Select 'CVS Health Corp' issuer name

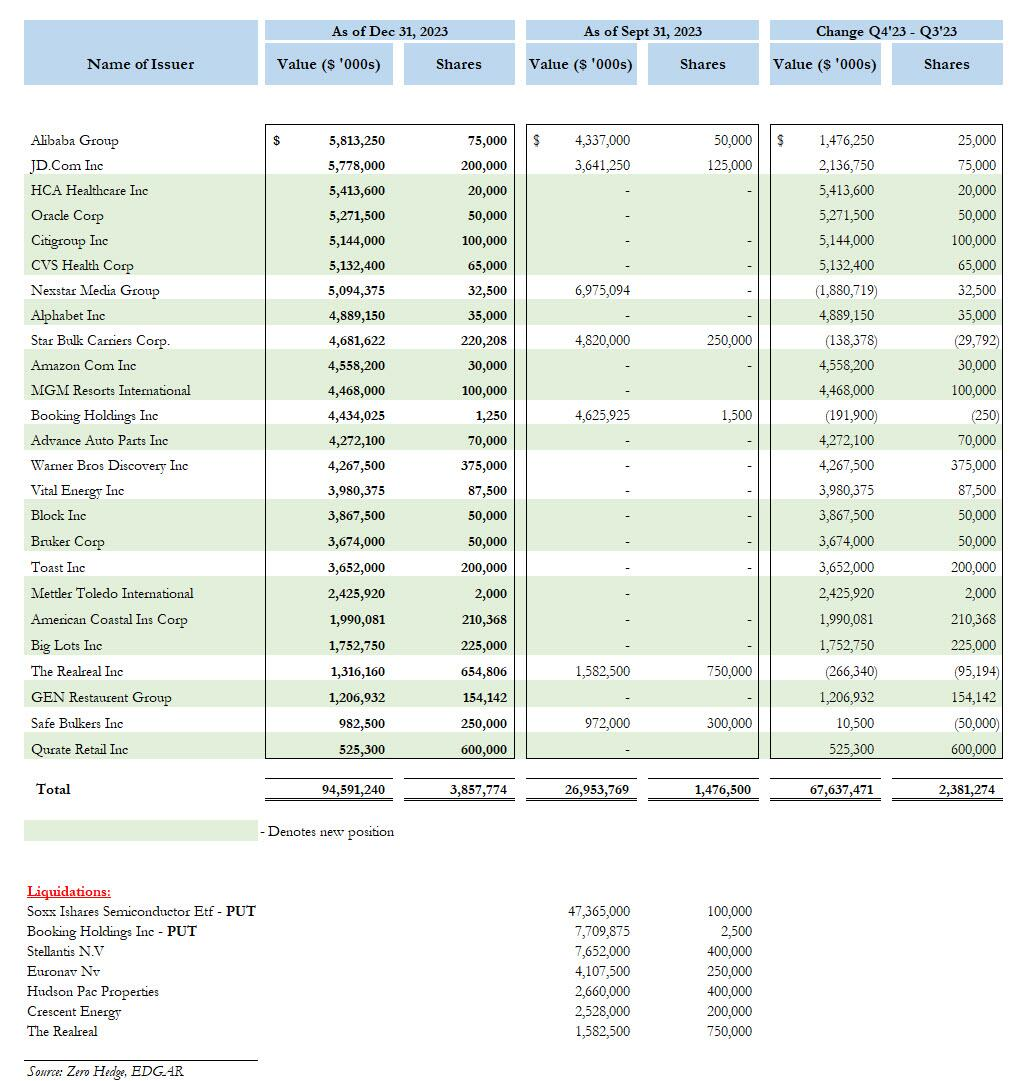tap(82, 265)
